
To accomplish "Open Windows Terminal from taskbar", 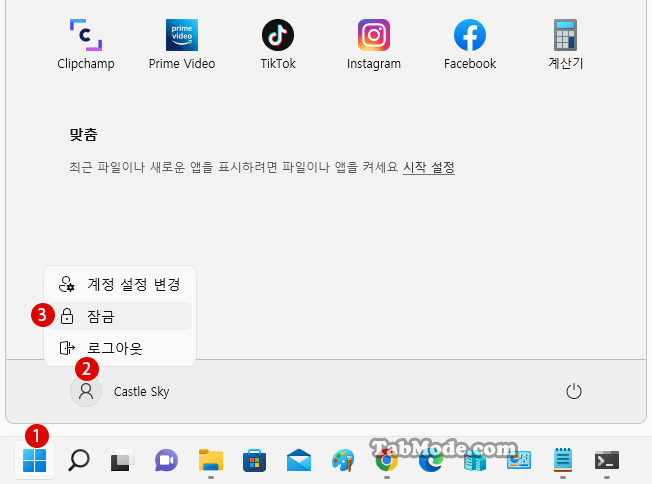I will click(607, 460).
